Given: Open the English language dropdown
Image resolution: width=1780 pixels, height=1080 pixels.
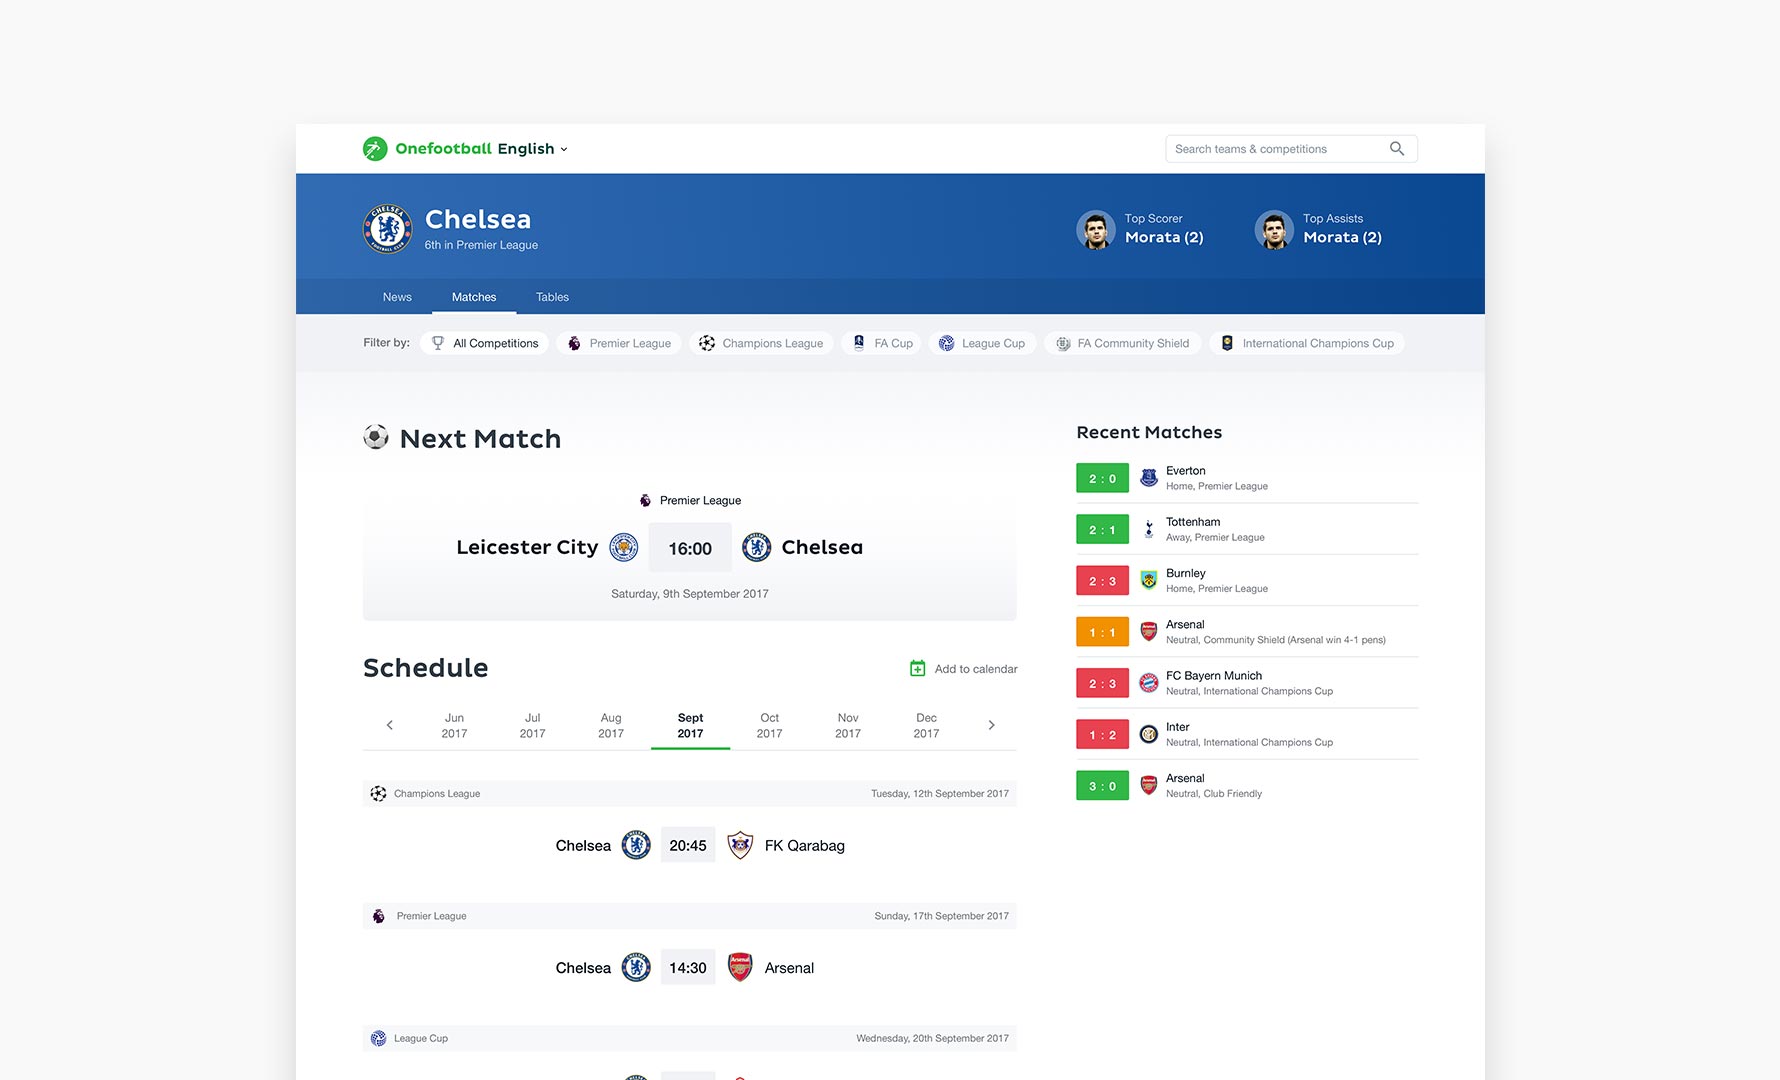Looking at the screenshot, I should (533, 149).
